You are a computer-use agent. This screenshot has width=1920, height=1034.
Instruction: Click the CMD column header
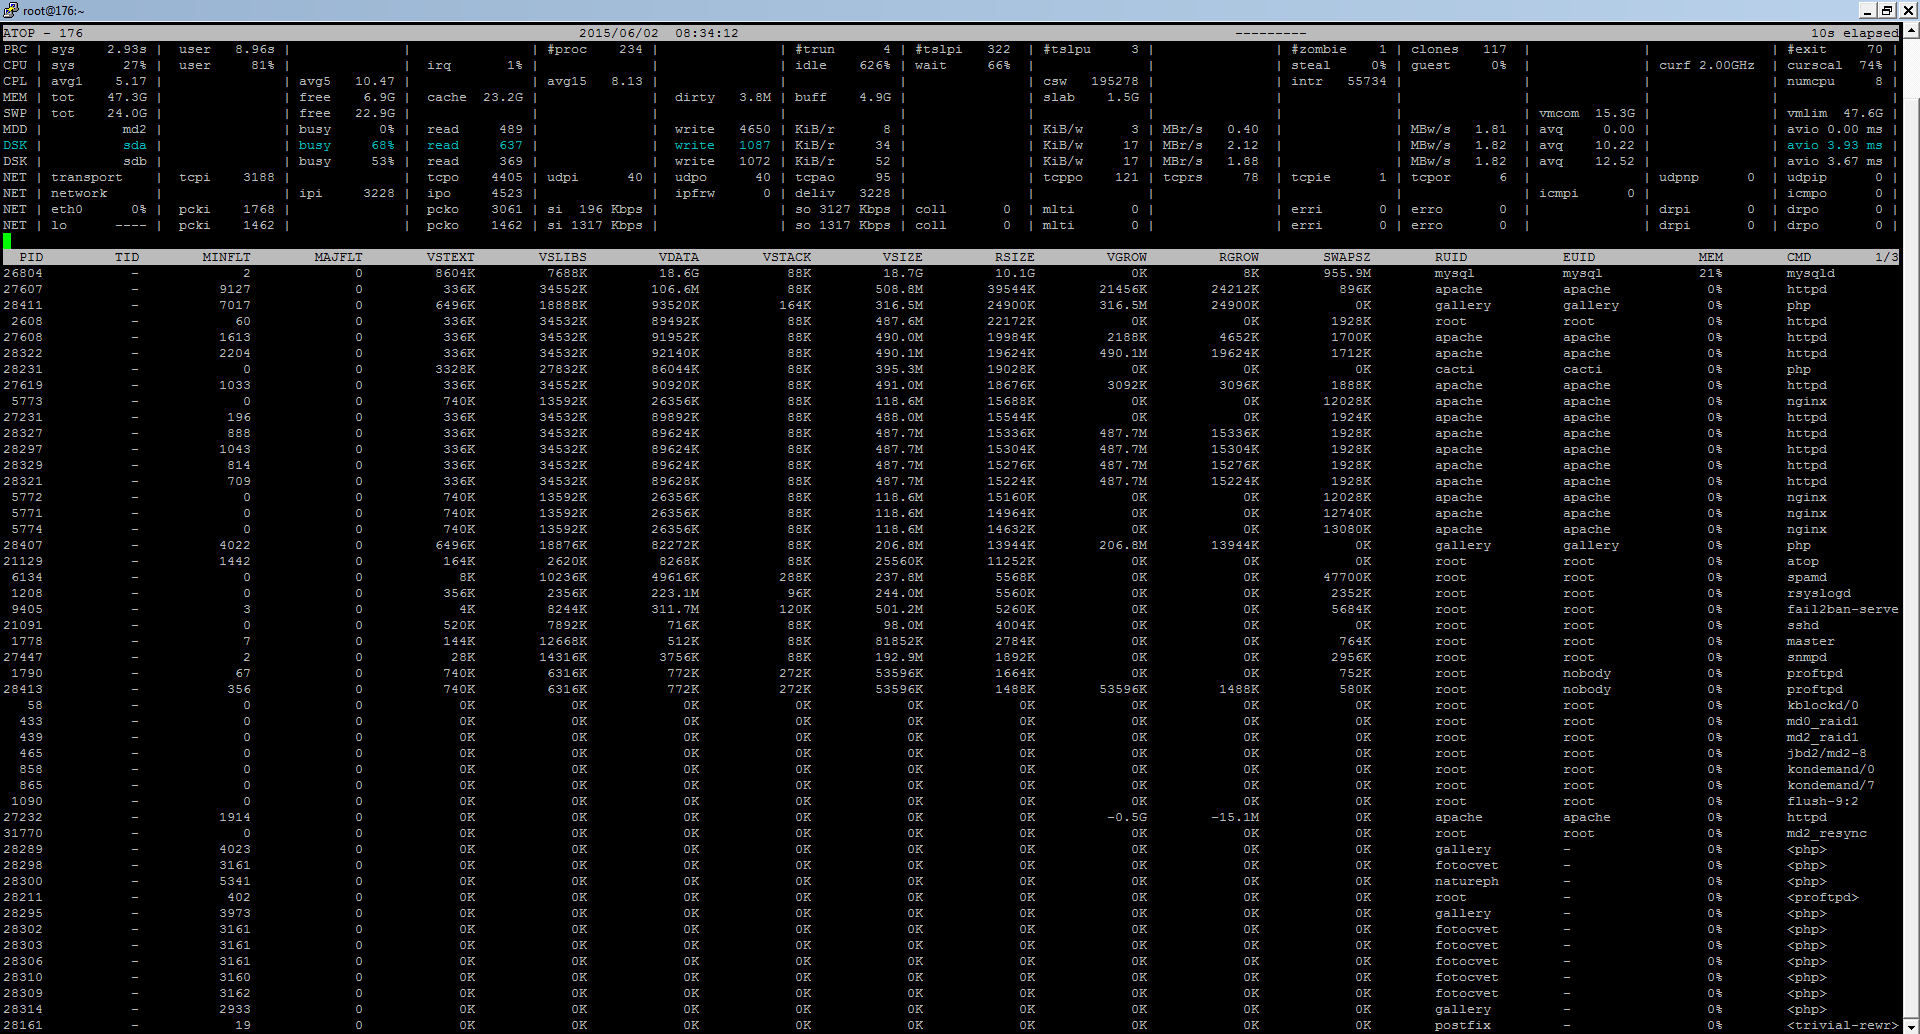click(x=1799, y=257)
